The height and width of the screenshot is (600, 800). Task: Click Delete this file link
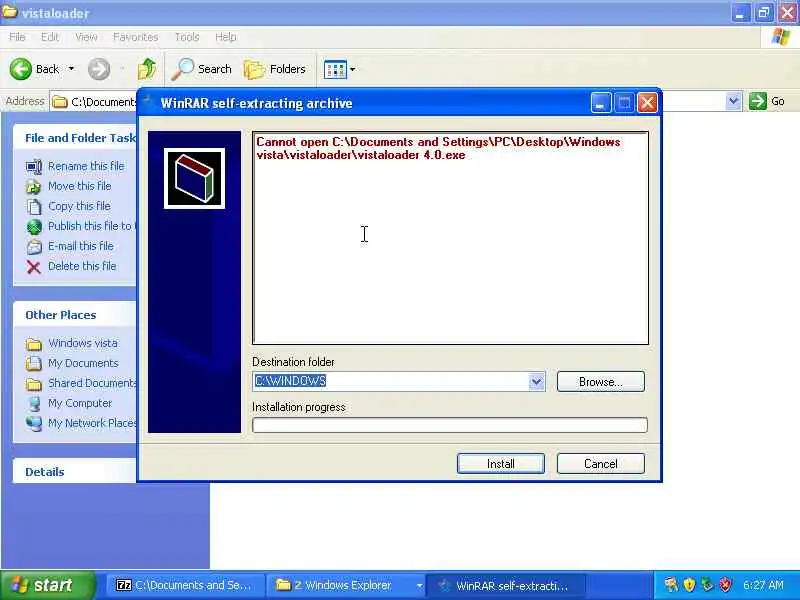coord(82,266)
